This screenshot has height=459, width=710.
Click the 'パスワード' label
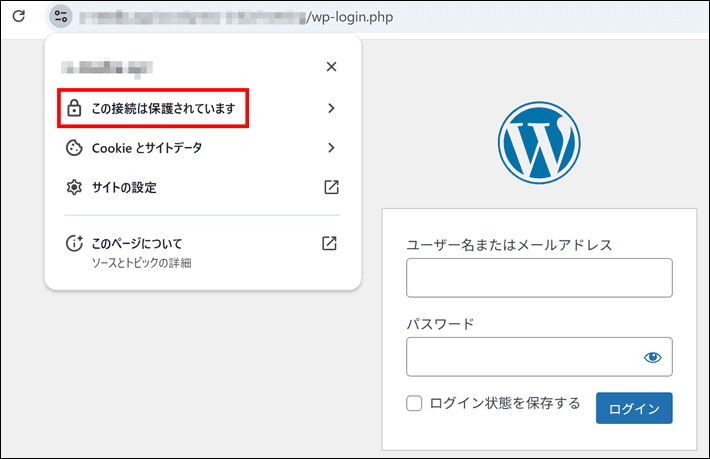click(440, 324)
